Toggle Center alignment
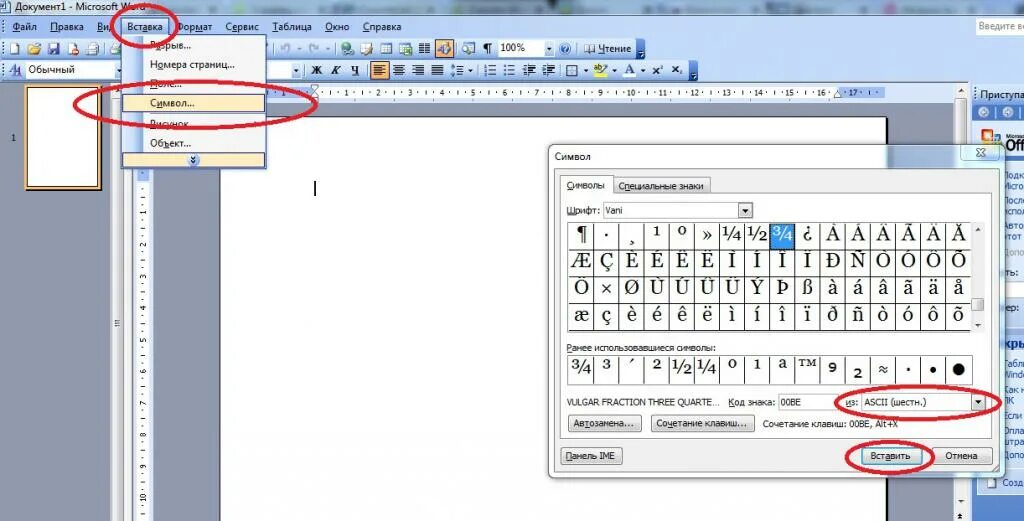1024x521 pixels. click(398, 70)
